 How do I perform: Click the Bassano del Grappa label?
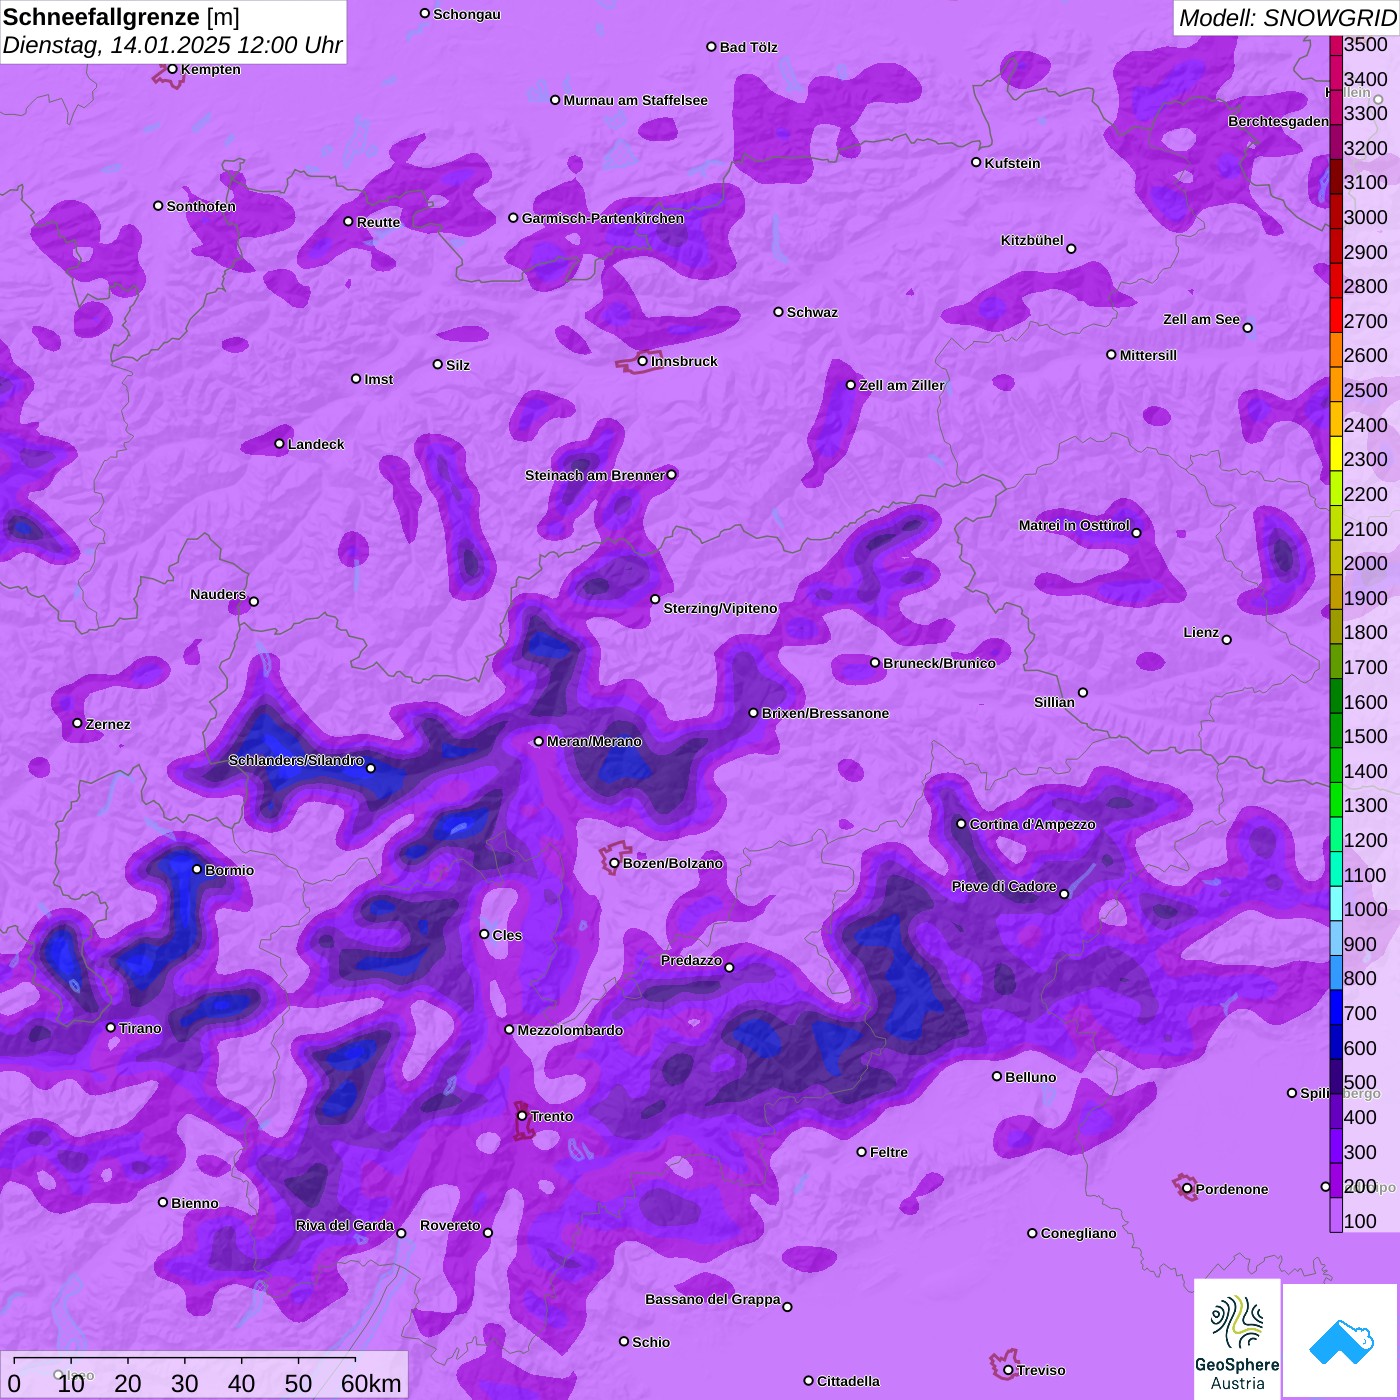pyautogui.click(x=713, y=1299)
